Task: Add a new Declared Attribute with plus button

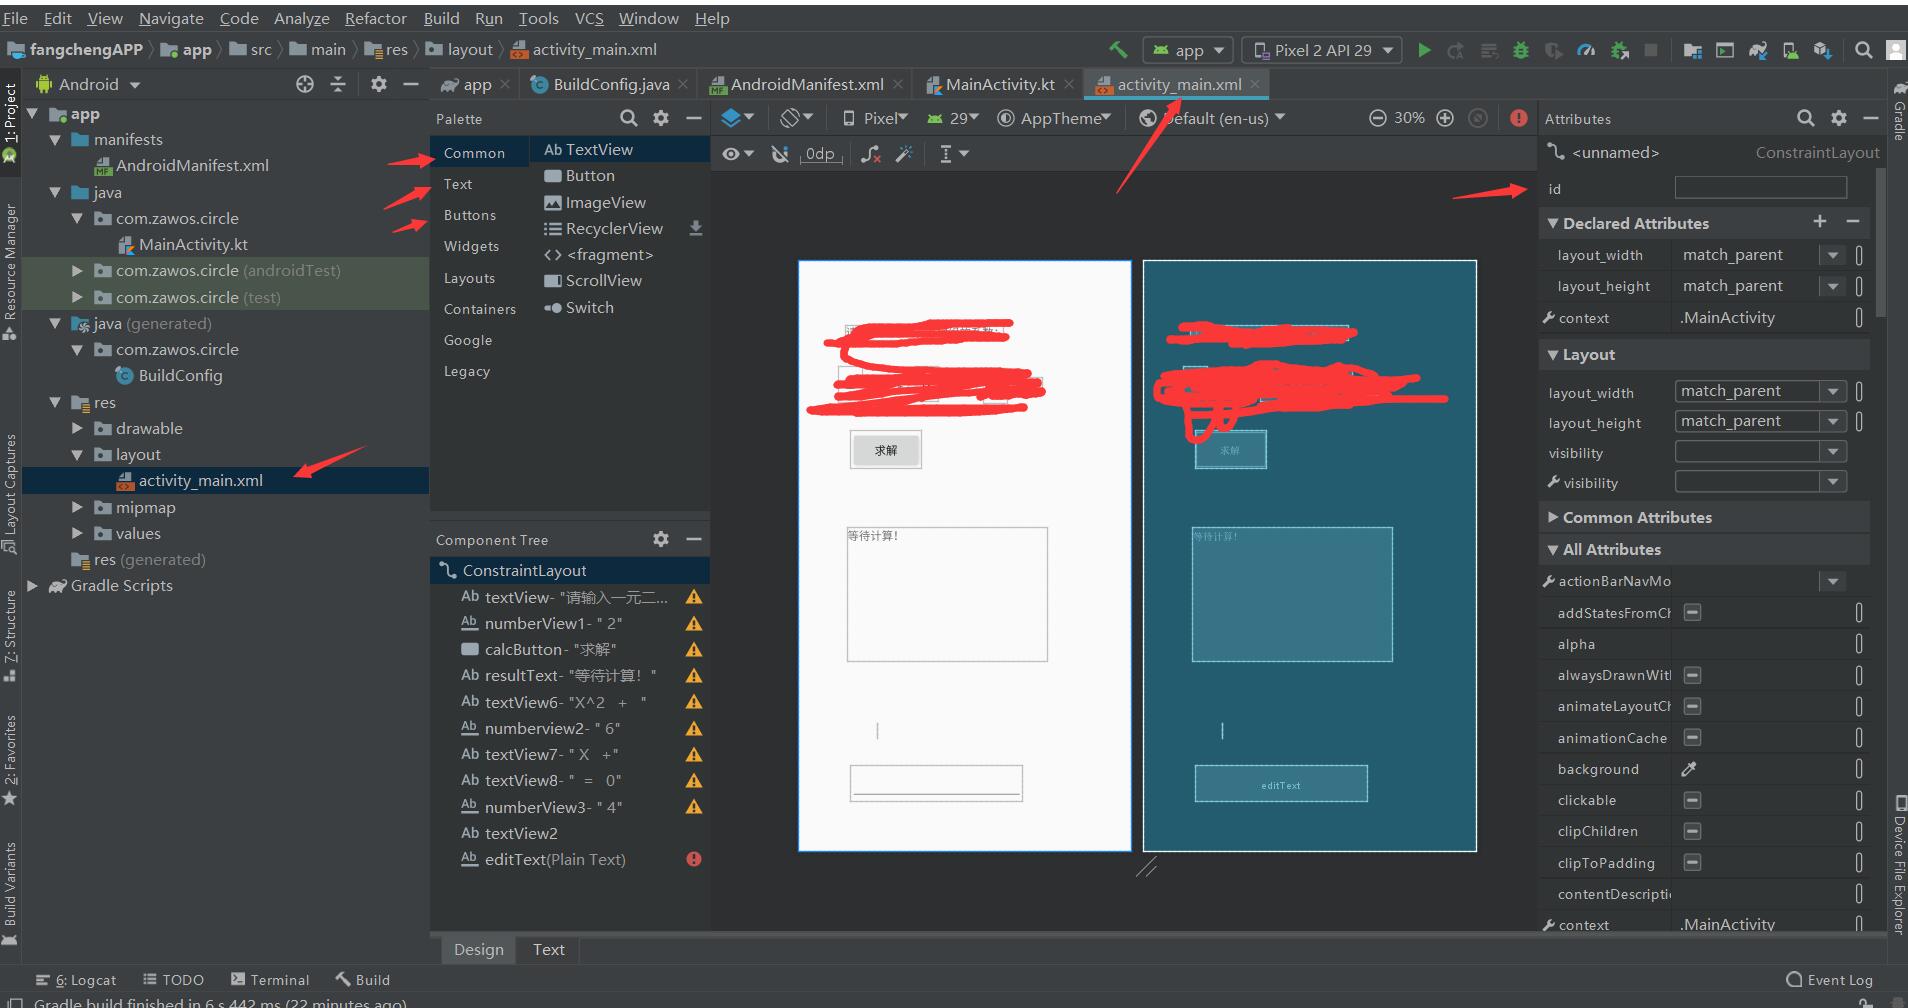Action: click(1819, 222)
